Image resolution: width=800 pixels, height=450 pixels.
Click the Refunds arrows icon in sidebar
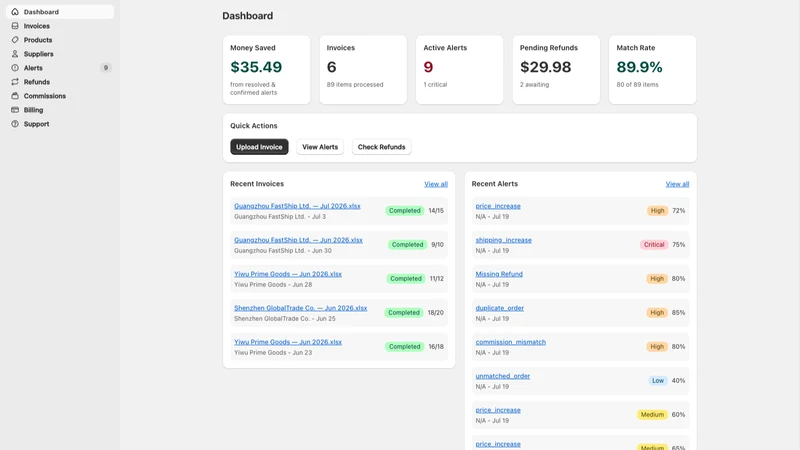tap(15, 82)
